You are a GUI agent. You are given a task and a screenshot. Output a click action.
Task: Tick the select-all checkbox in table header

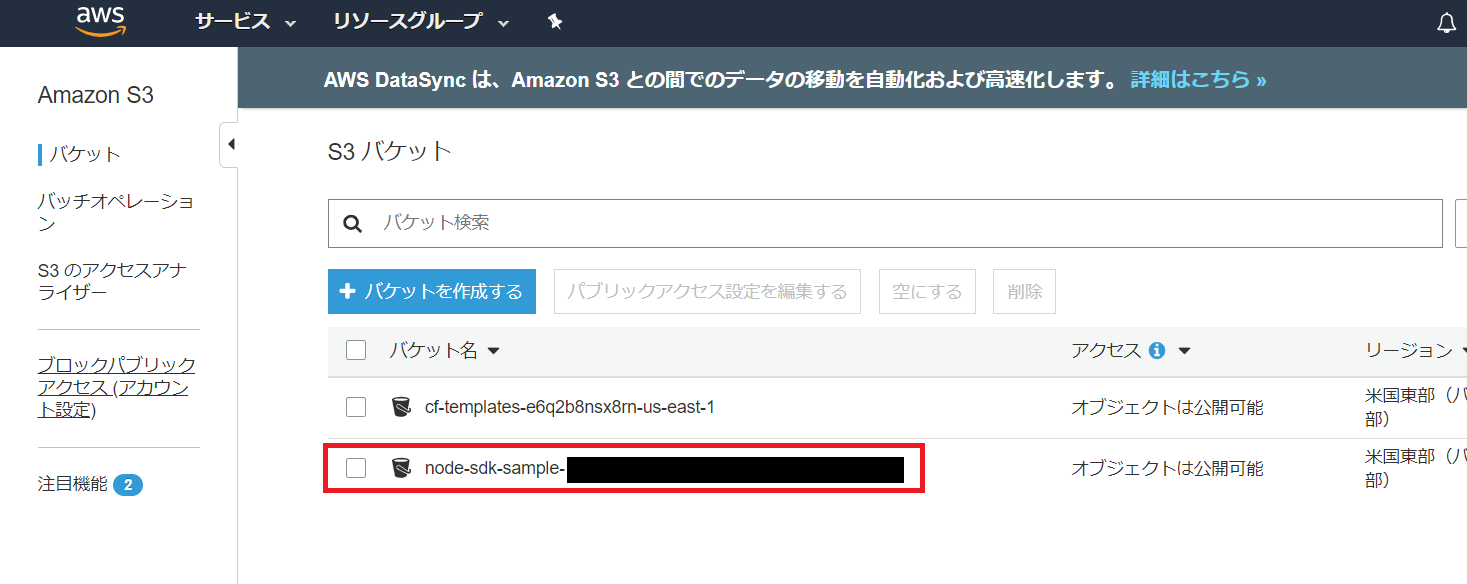click(x=356, y=350)
